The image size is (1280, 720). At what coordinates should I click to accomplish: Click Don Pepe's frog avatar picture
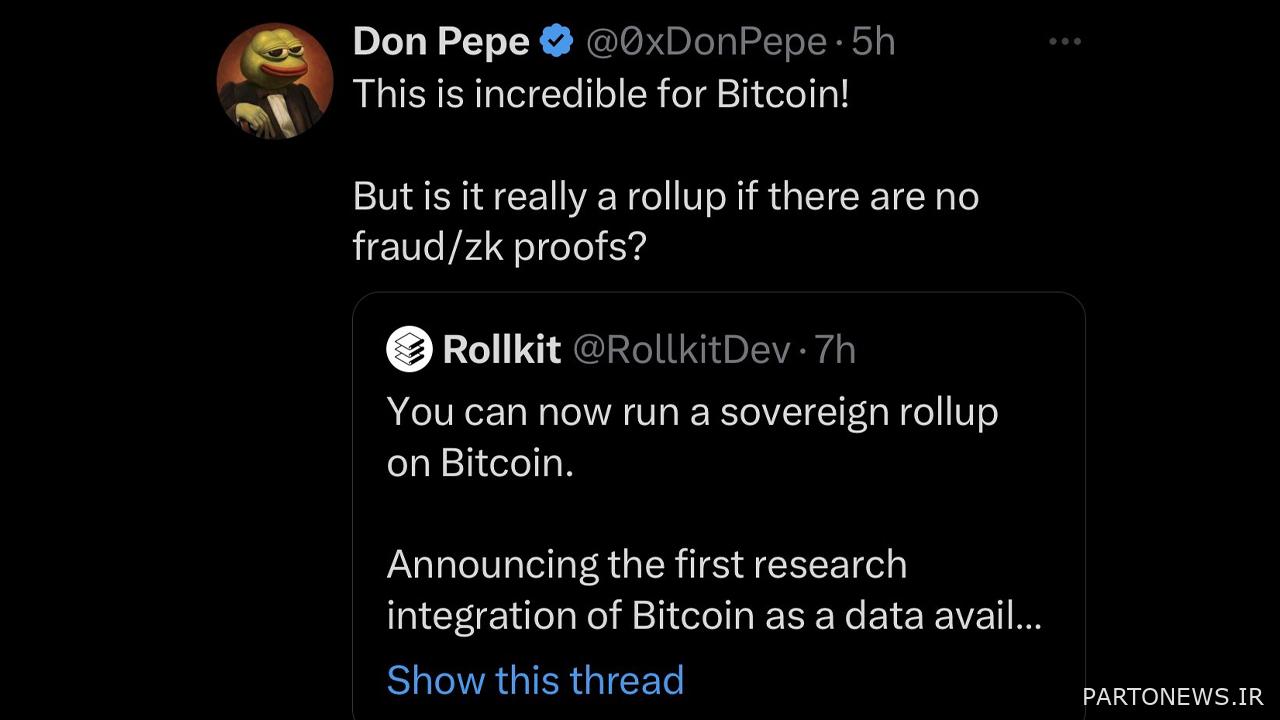[x=275, y=80]
